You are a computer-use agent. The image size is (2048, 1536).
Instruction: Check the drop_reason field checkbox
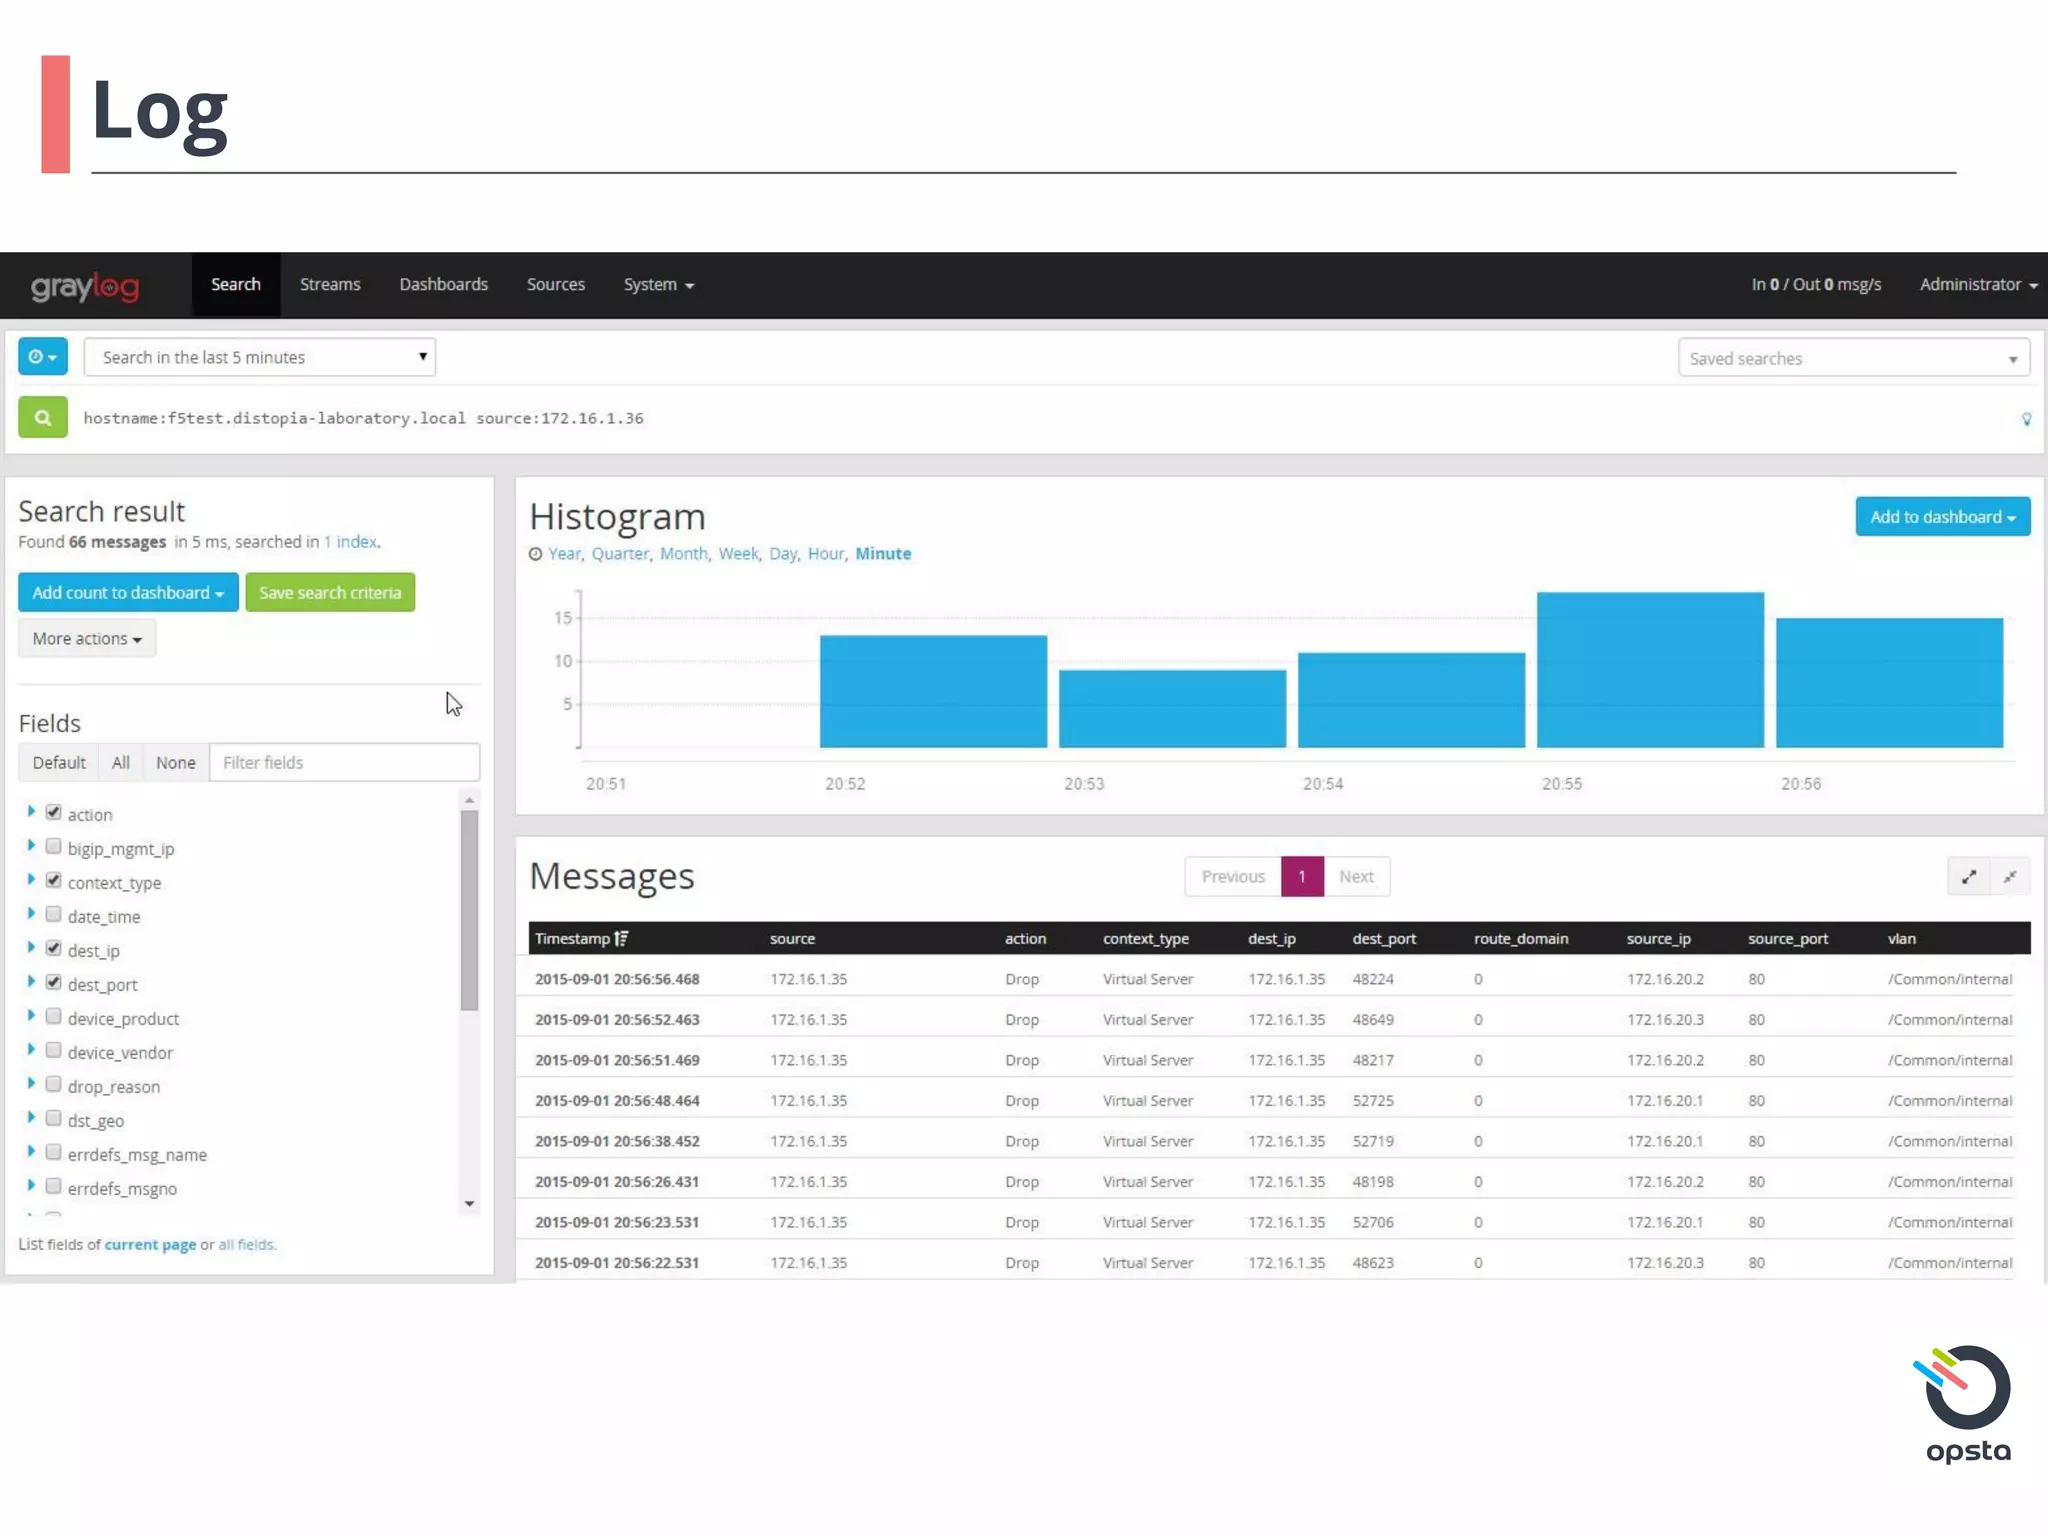point(54,1085)
